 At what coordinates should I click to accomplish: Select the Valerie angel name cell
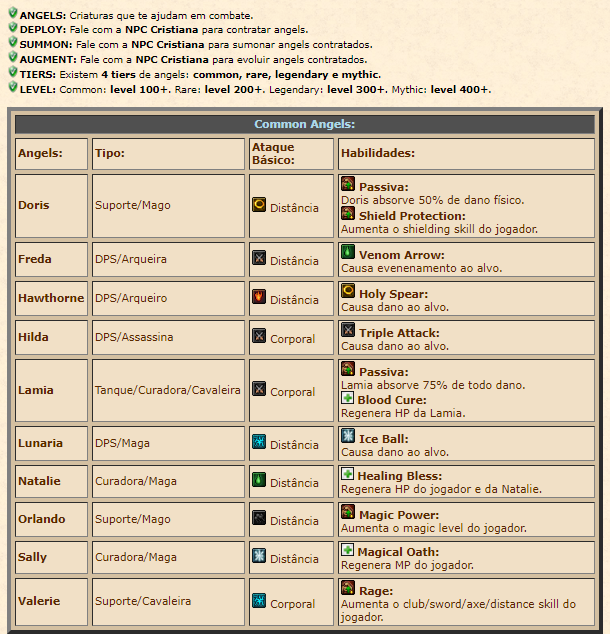[x=51, y=602]
